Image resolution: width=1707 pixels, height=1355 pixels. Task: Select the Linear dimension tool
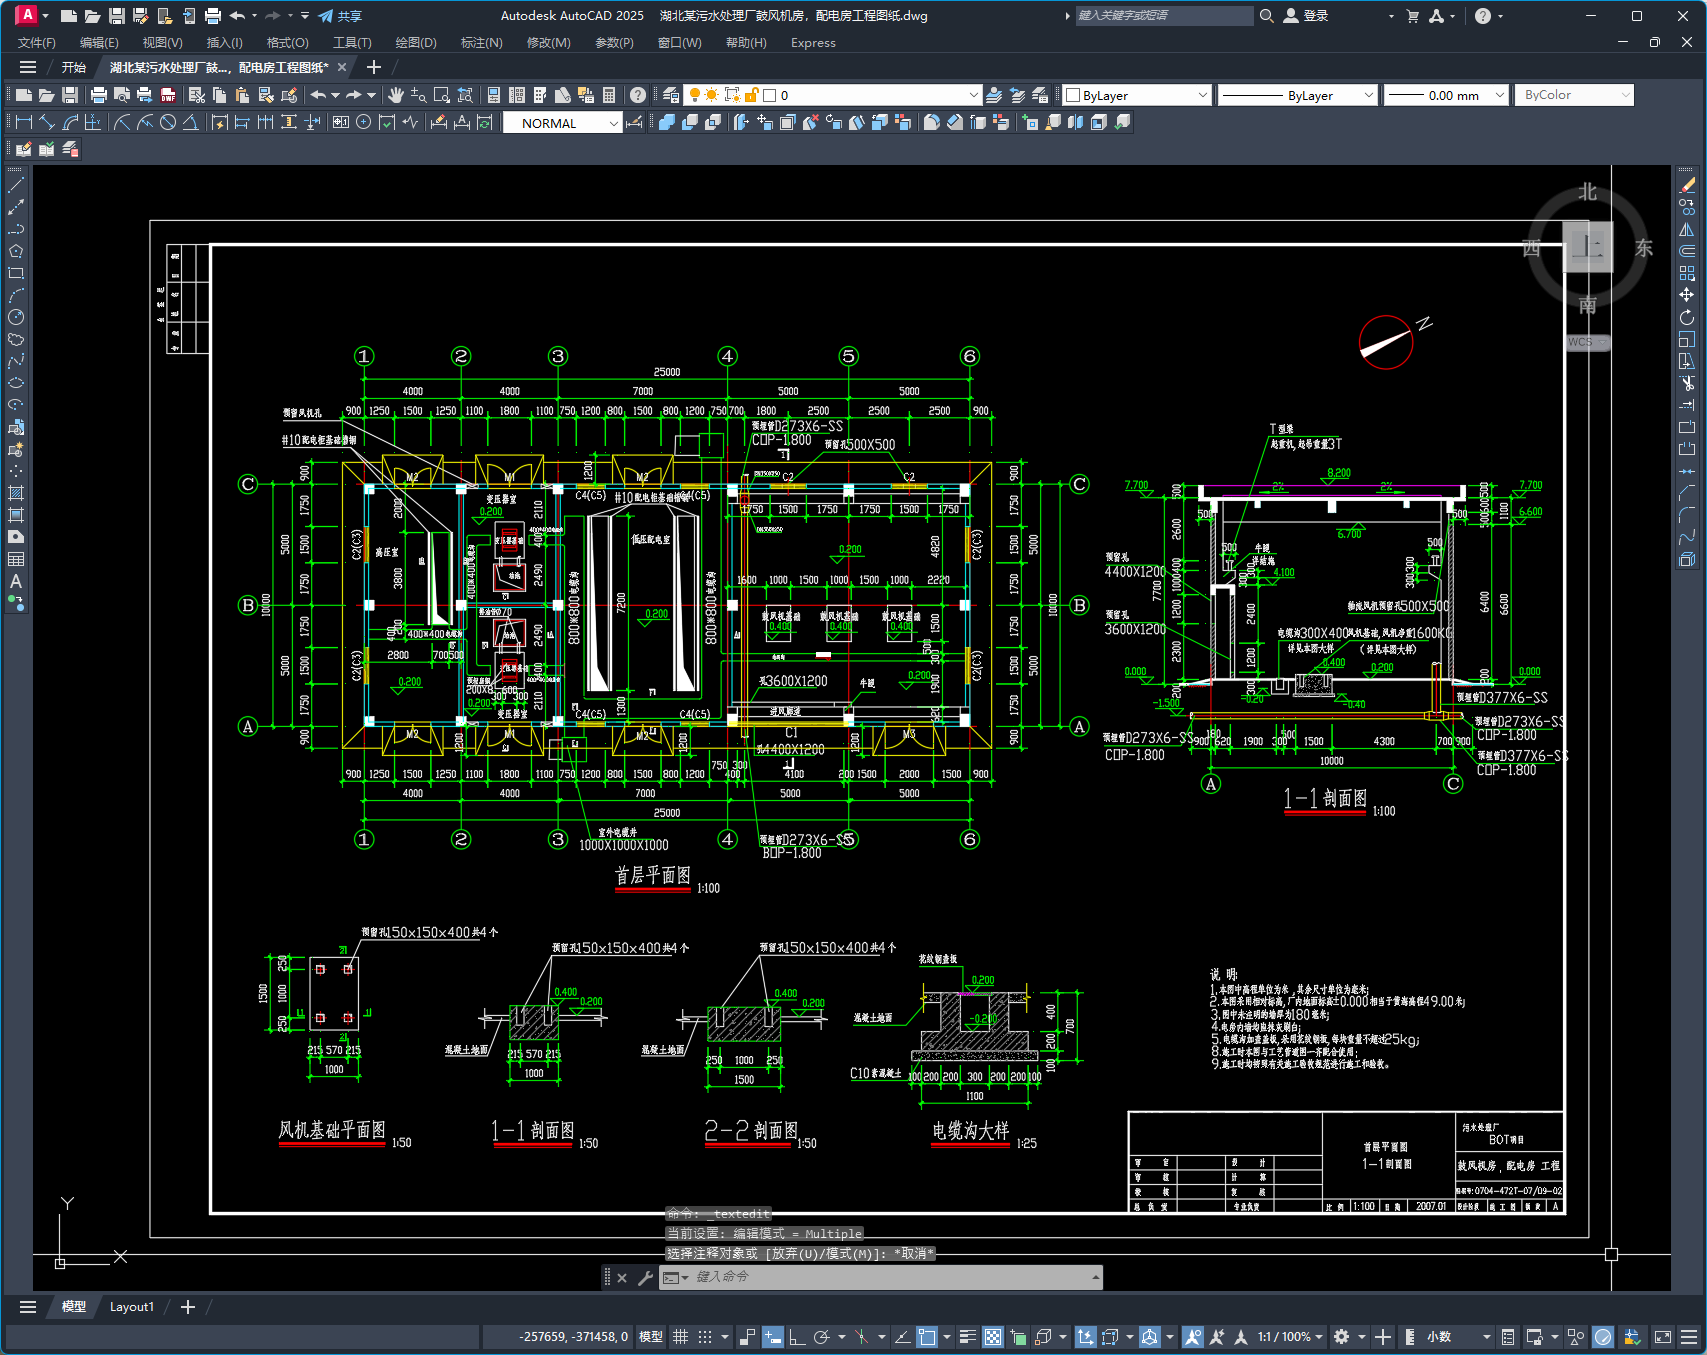tap(23, 122)
